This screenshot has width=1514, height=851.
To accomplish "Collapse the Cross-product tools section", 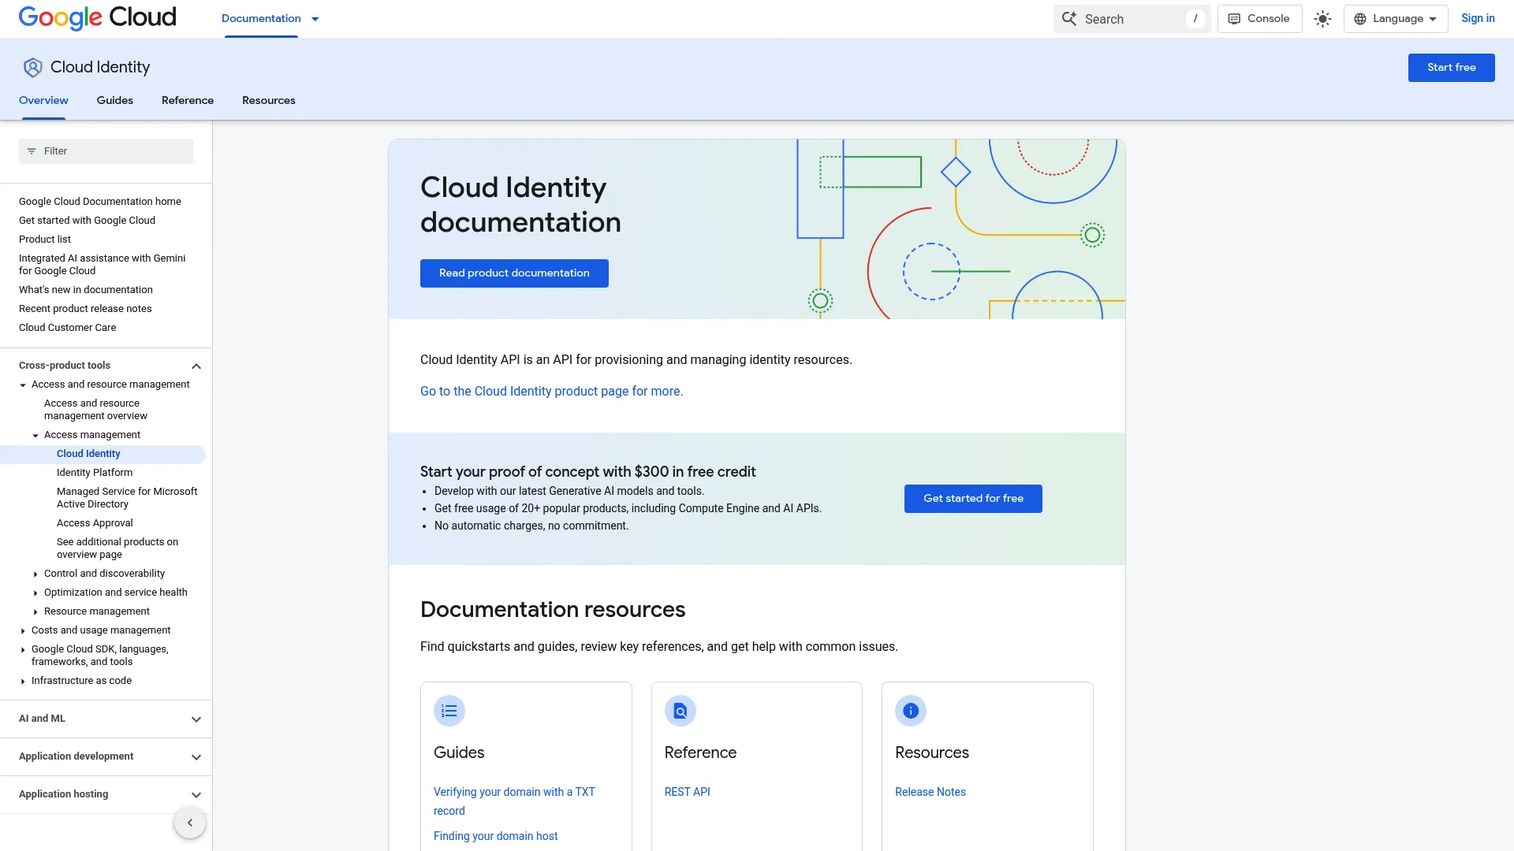I will click(x=196, y=366).
